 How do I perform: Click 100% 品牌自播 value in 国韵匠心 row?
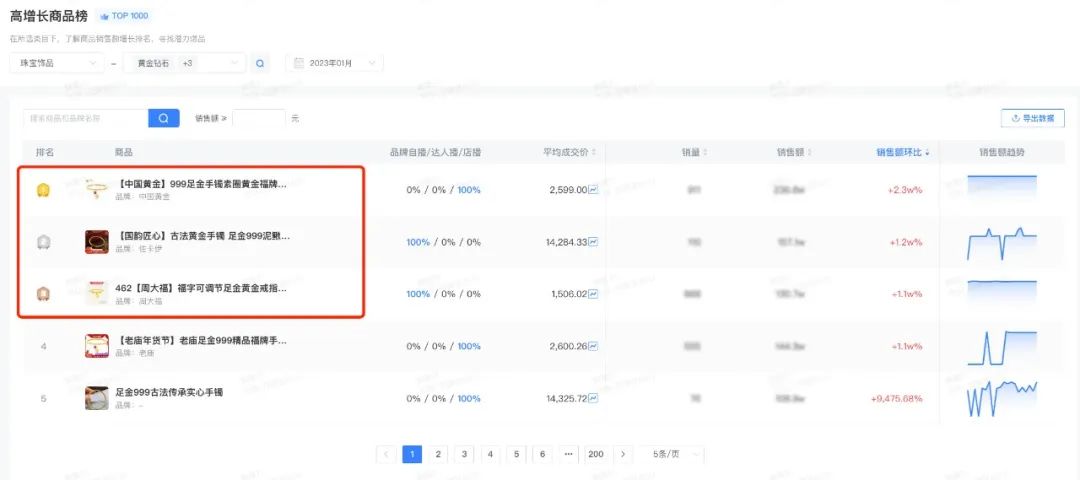[x=418, y=242]
